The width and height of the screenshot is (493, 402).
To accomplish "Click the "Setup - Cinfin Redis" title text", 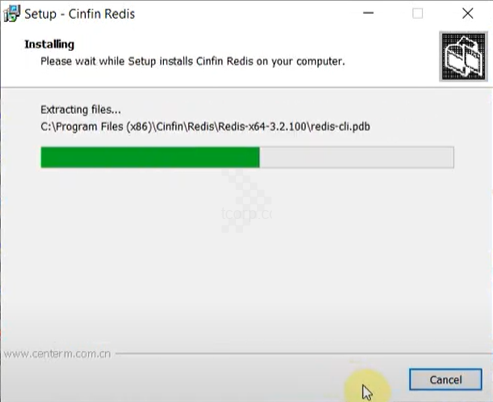I will (x=80, y=14).
